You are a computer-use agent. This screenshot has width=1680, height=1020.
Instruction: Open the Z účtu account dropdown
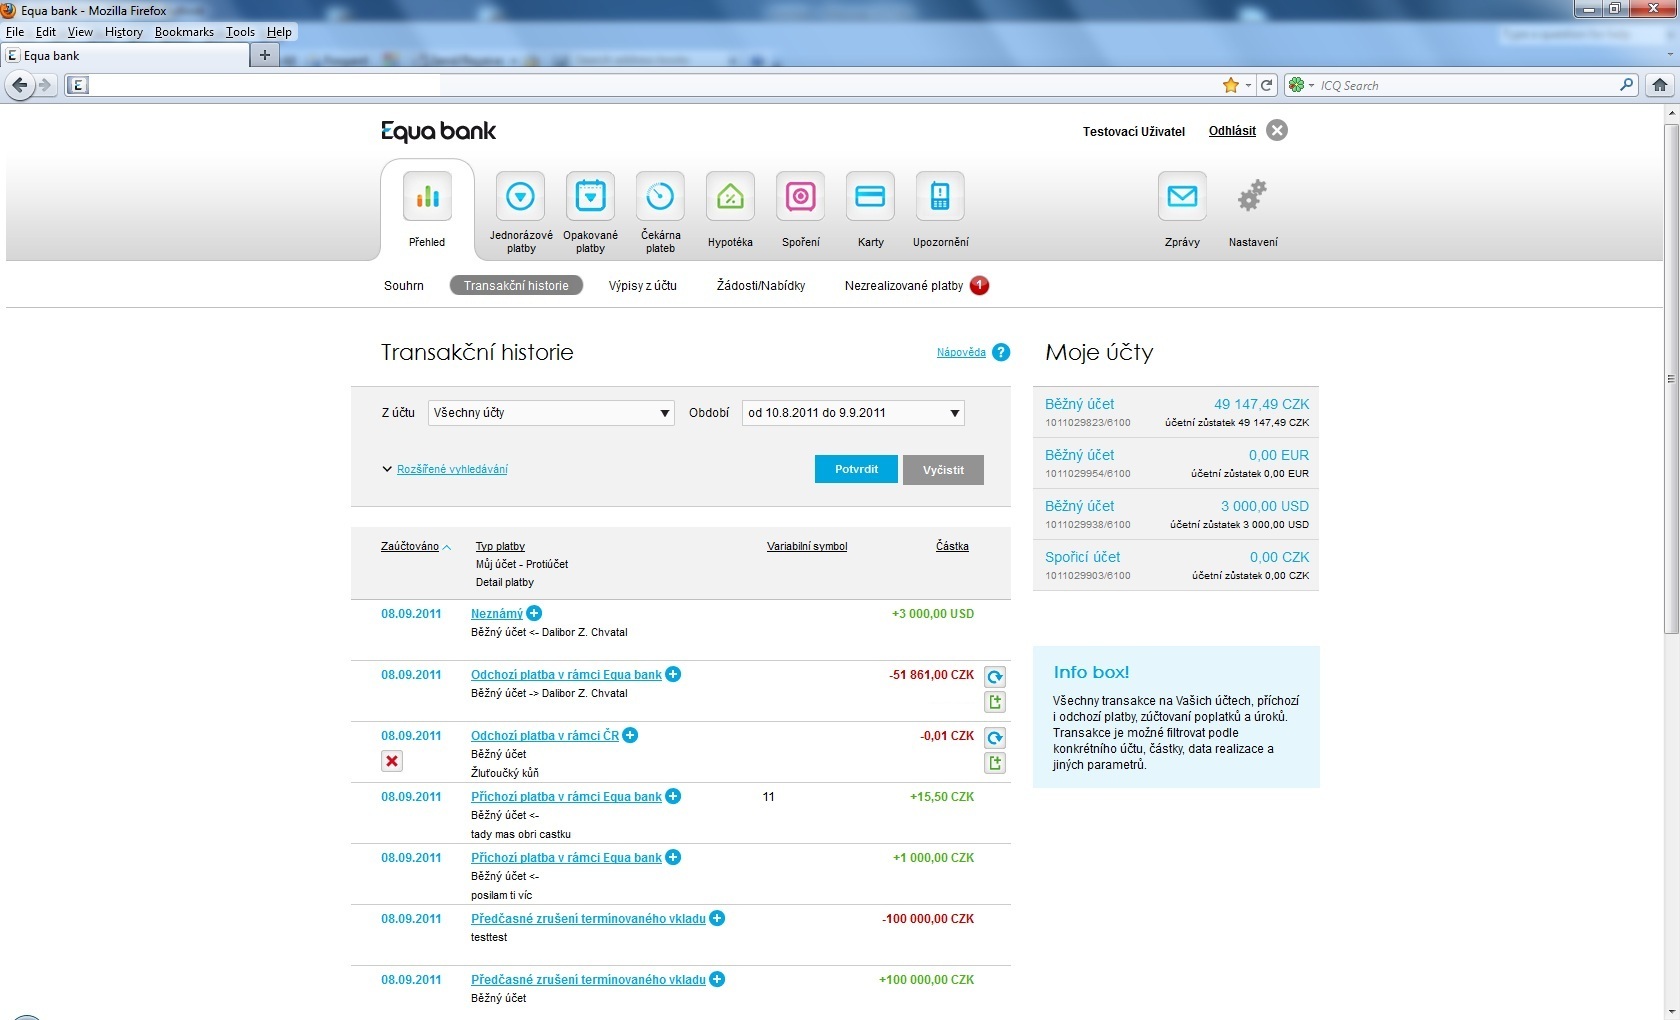pyautogui.click(x=551, y=413)
